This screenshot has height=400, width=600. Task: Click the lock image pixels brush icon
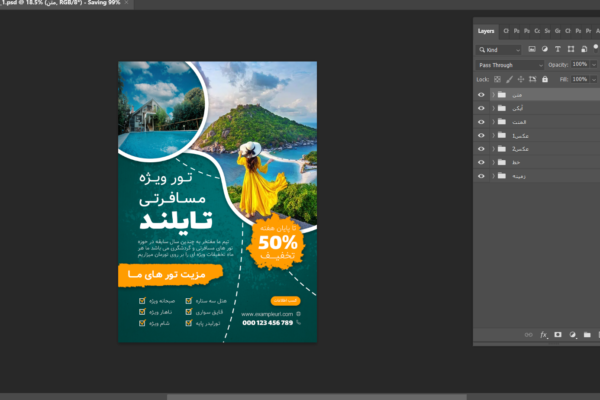pyautogui.click(x=508, y=78)
